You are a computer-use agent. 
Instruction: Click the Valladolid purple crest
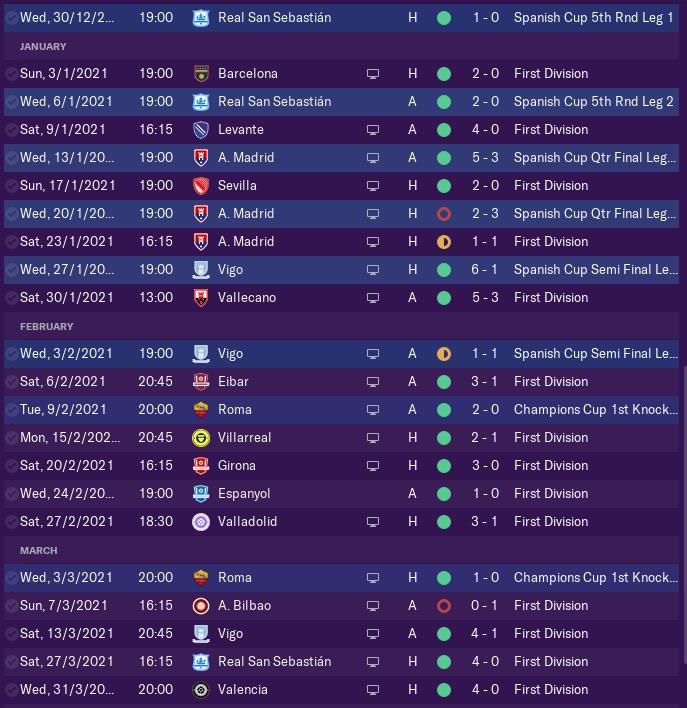(x=200, y=522)
